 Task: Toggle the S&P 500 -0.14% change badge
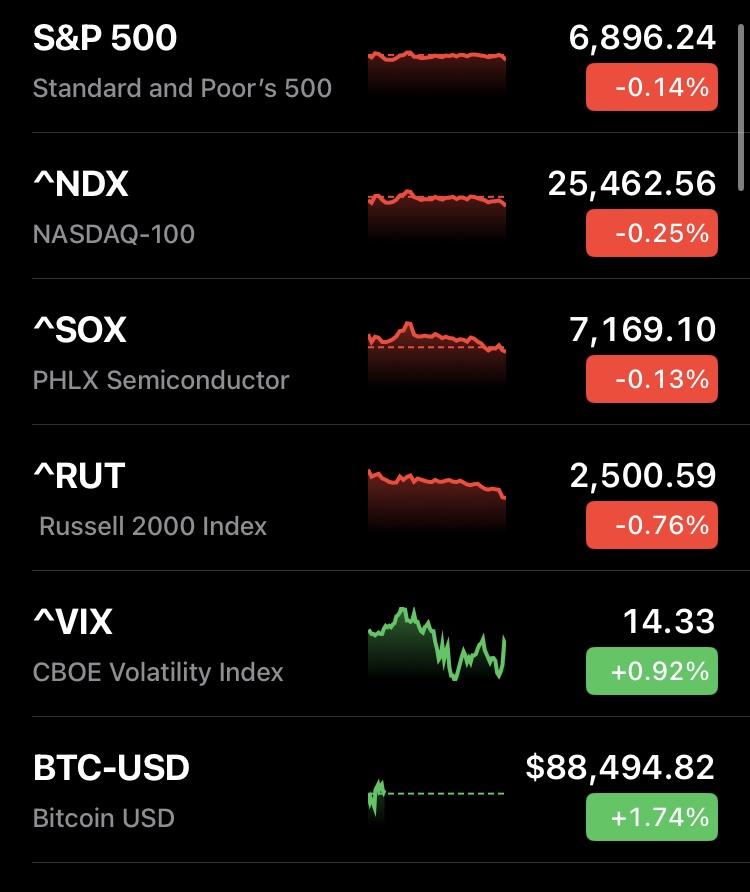(651, 88)
